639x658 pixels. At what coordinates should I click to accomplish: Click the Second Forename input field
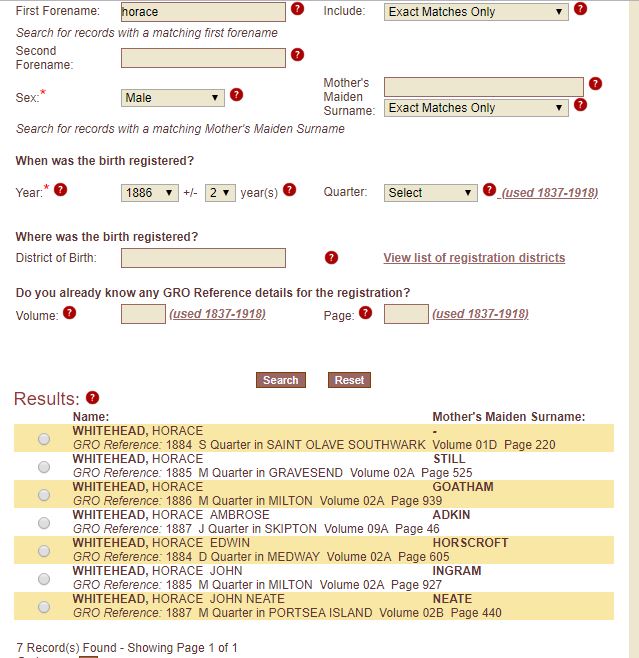pyautogui.click(x=203, y=57)
